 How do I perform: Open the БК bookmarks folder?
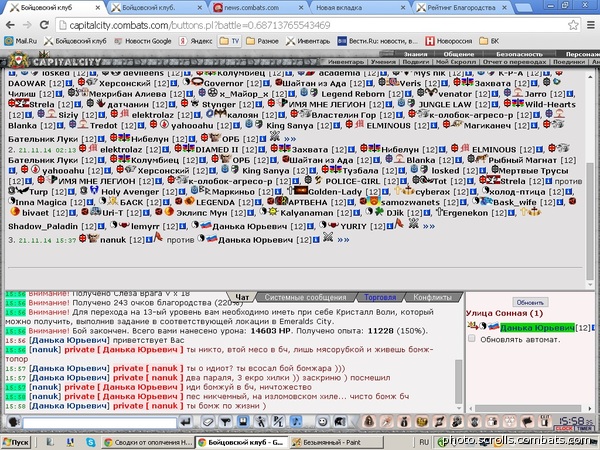click(x=490, y=41)
